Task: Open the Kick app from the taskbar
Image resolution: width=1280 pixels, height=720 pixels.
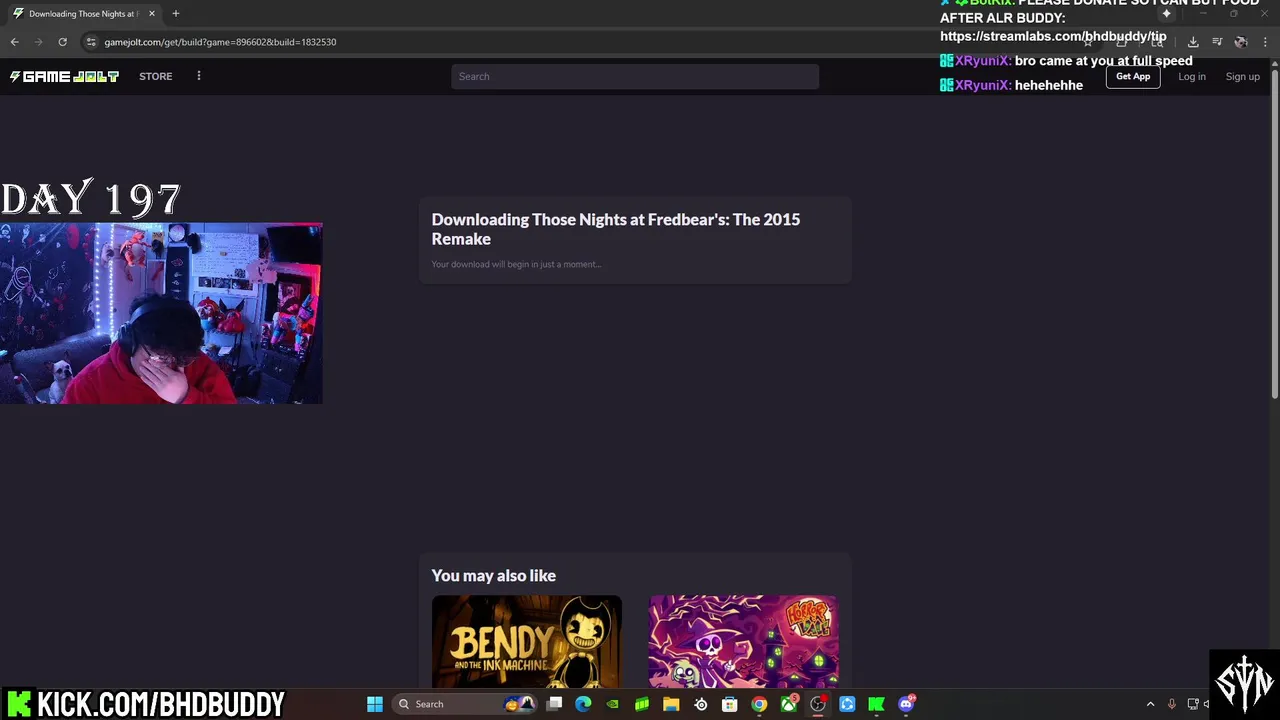Action: click(877, 704)
